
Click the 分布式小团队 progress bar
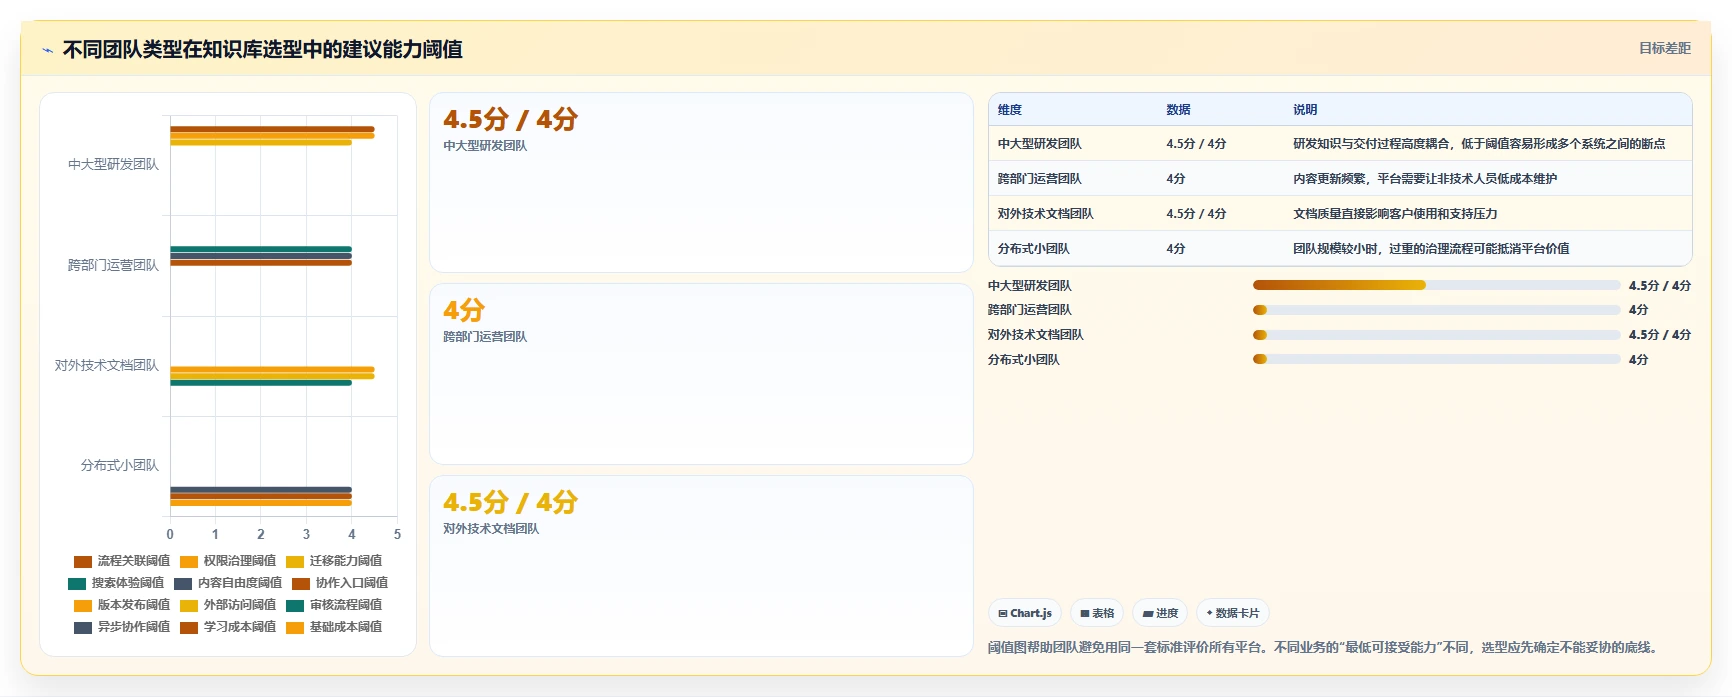coord(1436,359)
